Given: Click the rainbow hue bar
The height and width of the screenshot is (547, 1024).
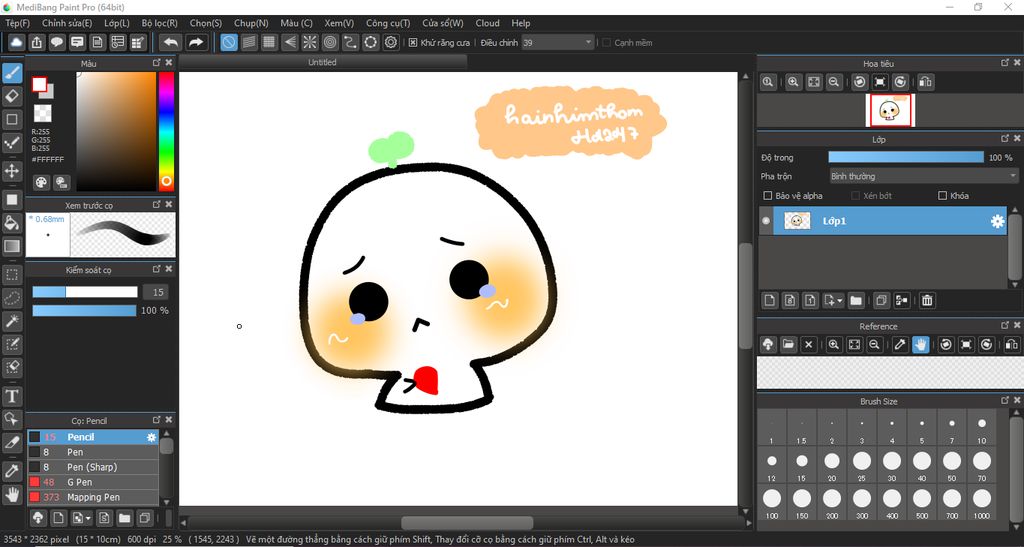Looking at the screenshot, I should tap(167, 131).
